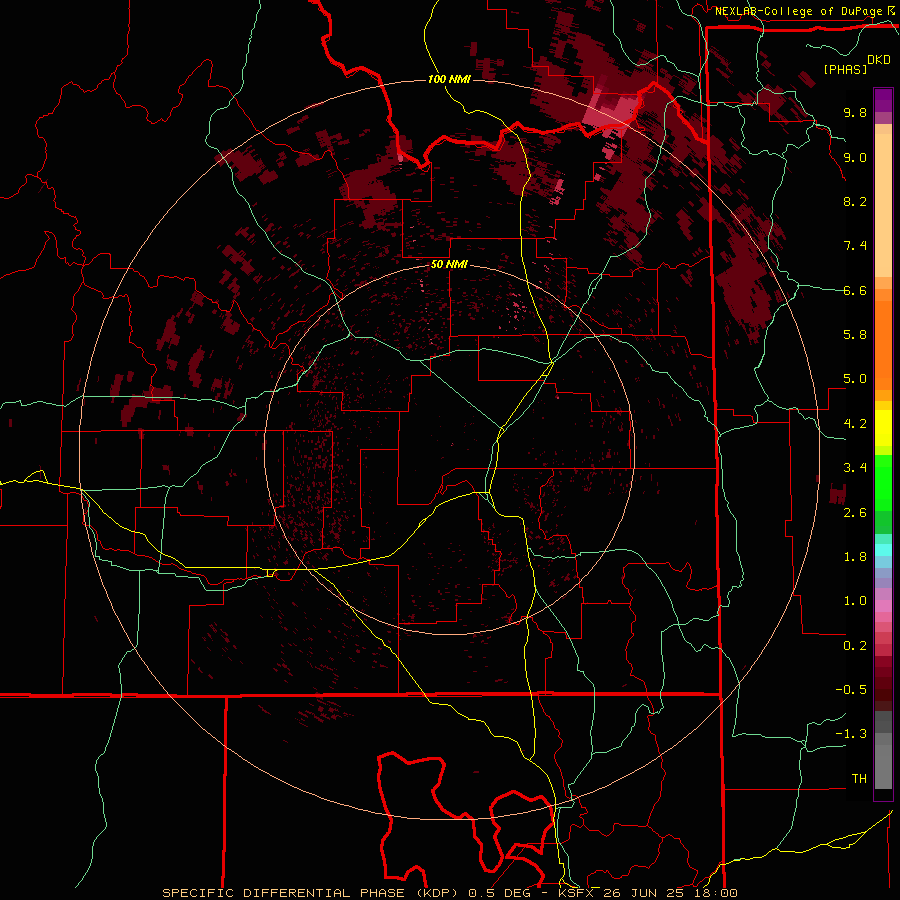Select the 9.0 color scale value
This screenshot has height=900, width=900.
click(x=855, y=157)
